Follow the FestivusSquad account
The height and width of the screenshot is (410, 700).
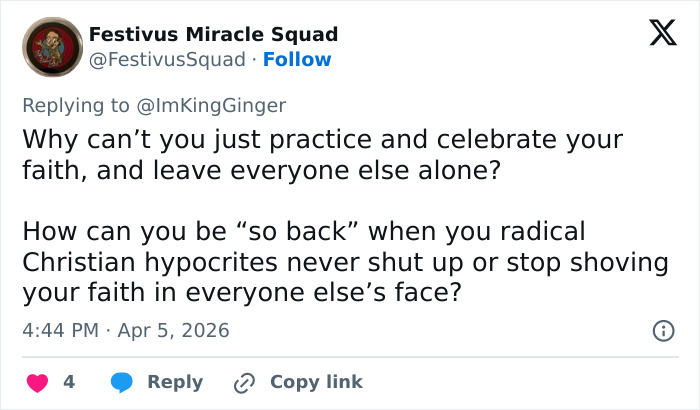297,60
